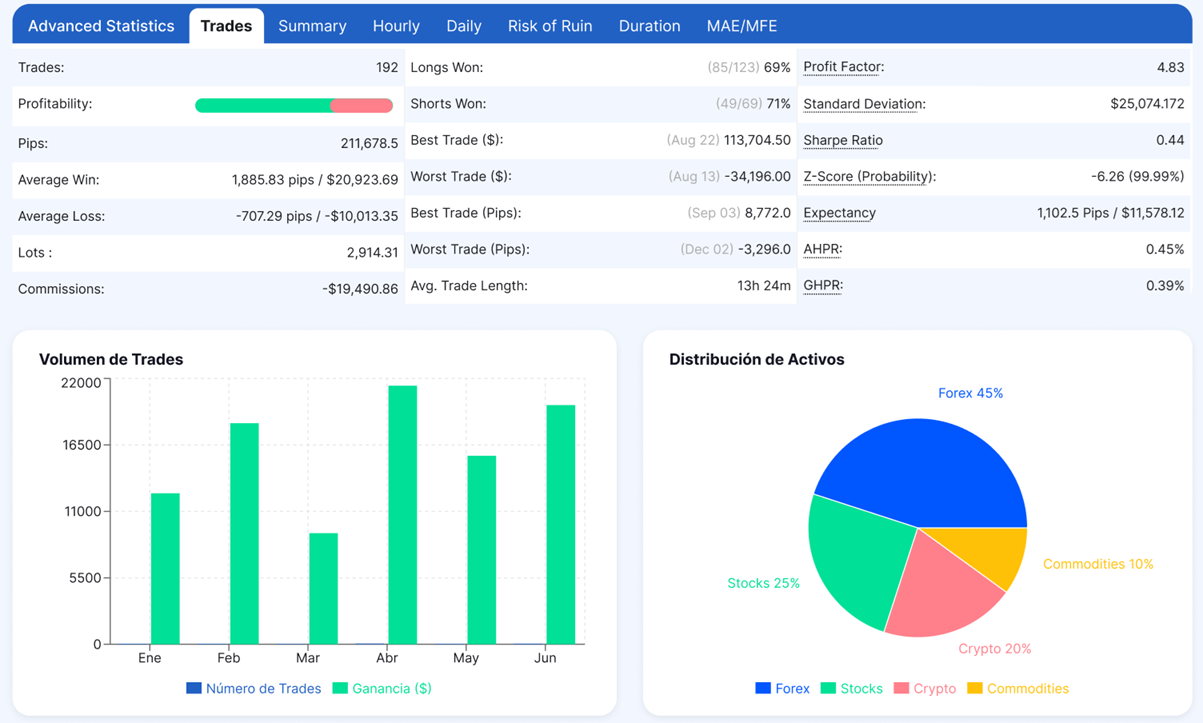Click the Profit Factor label
This screenshot has width=1203, height=723.
(844, 67)
